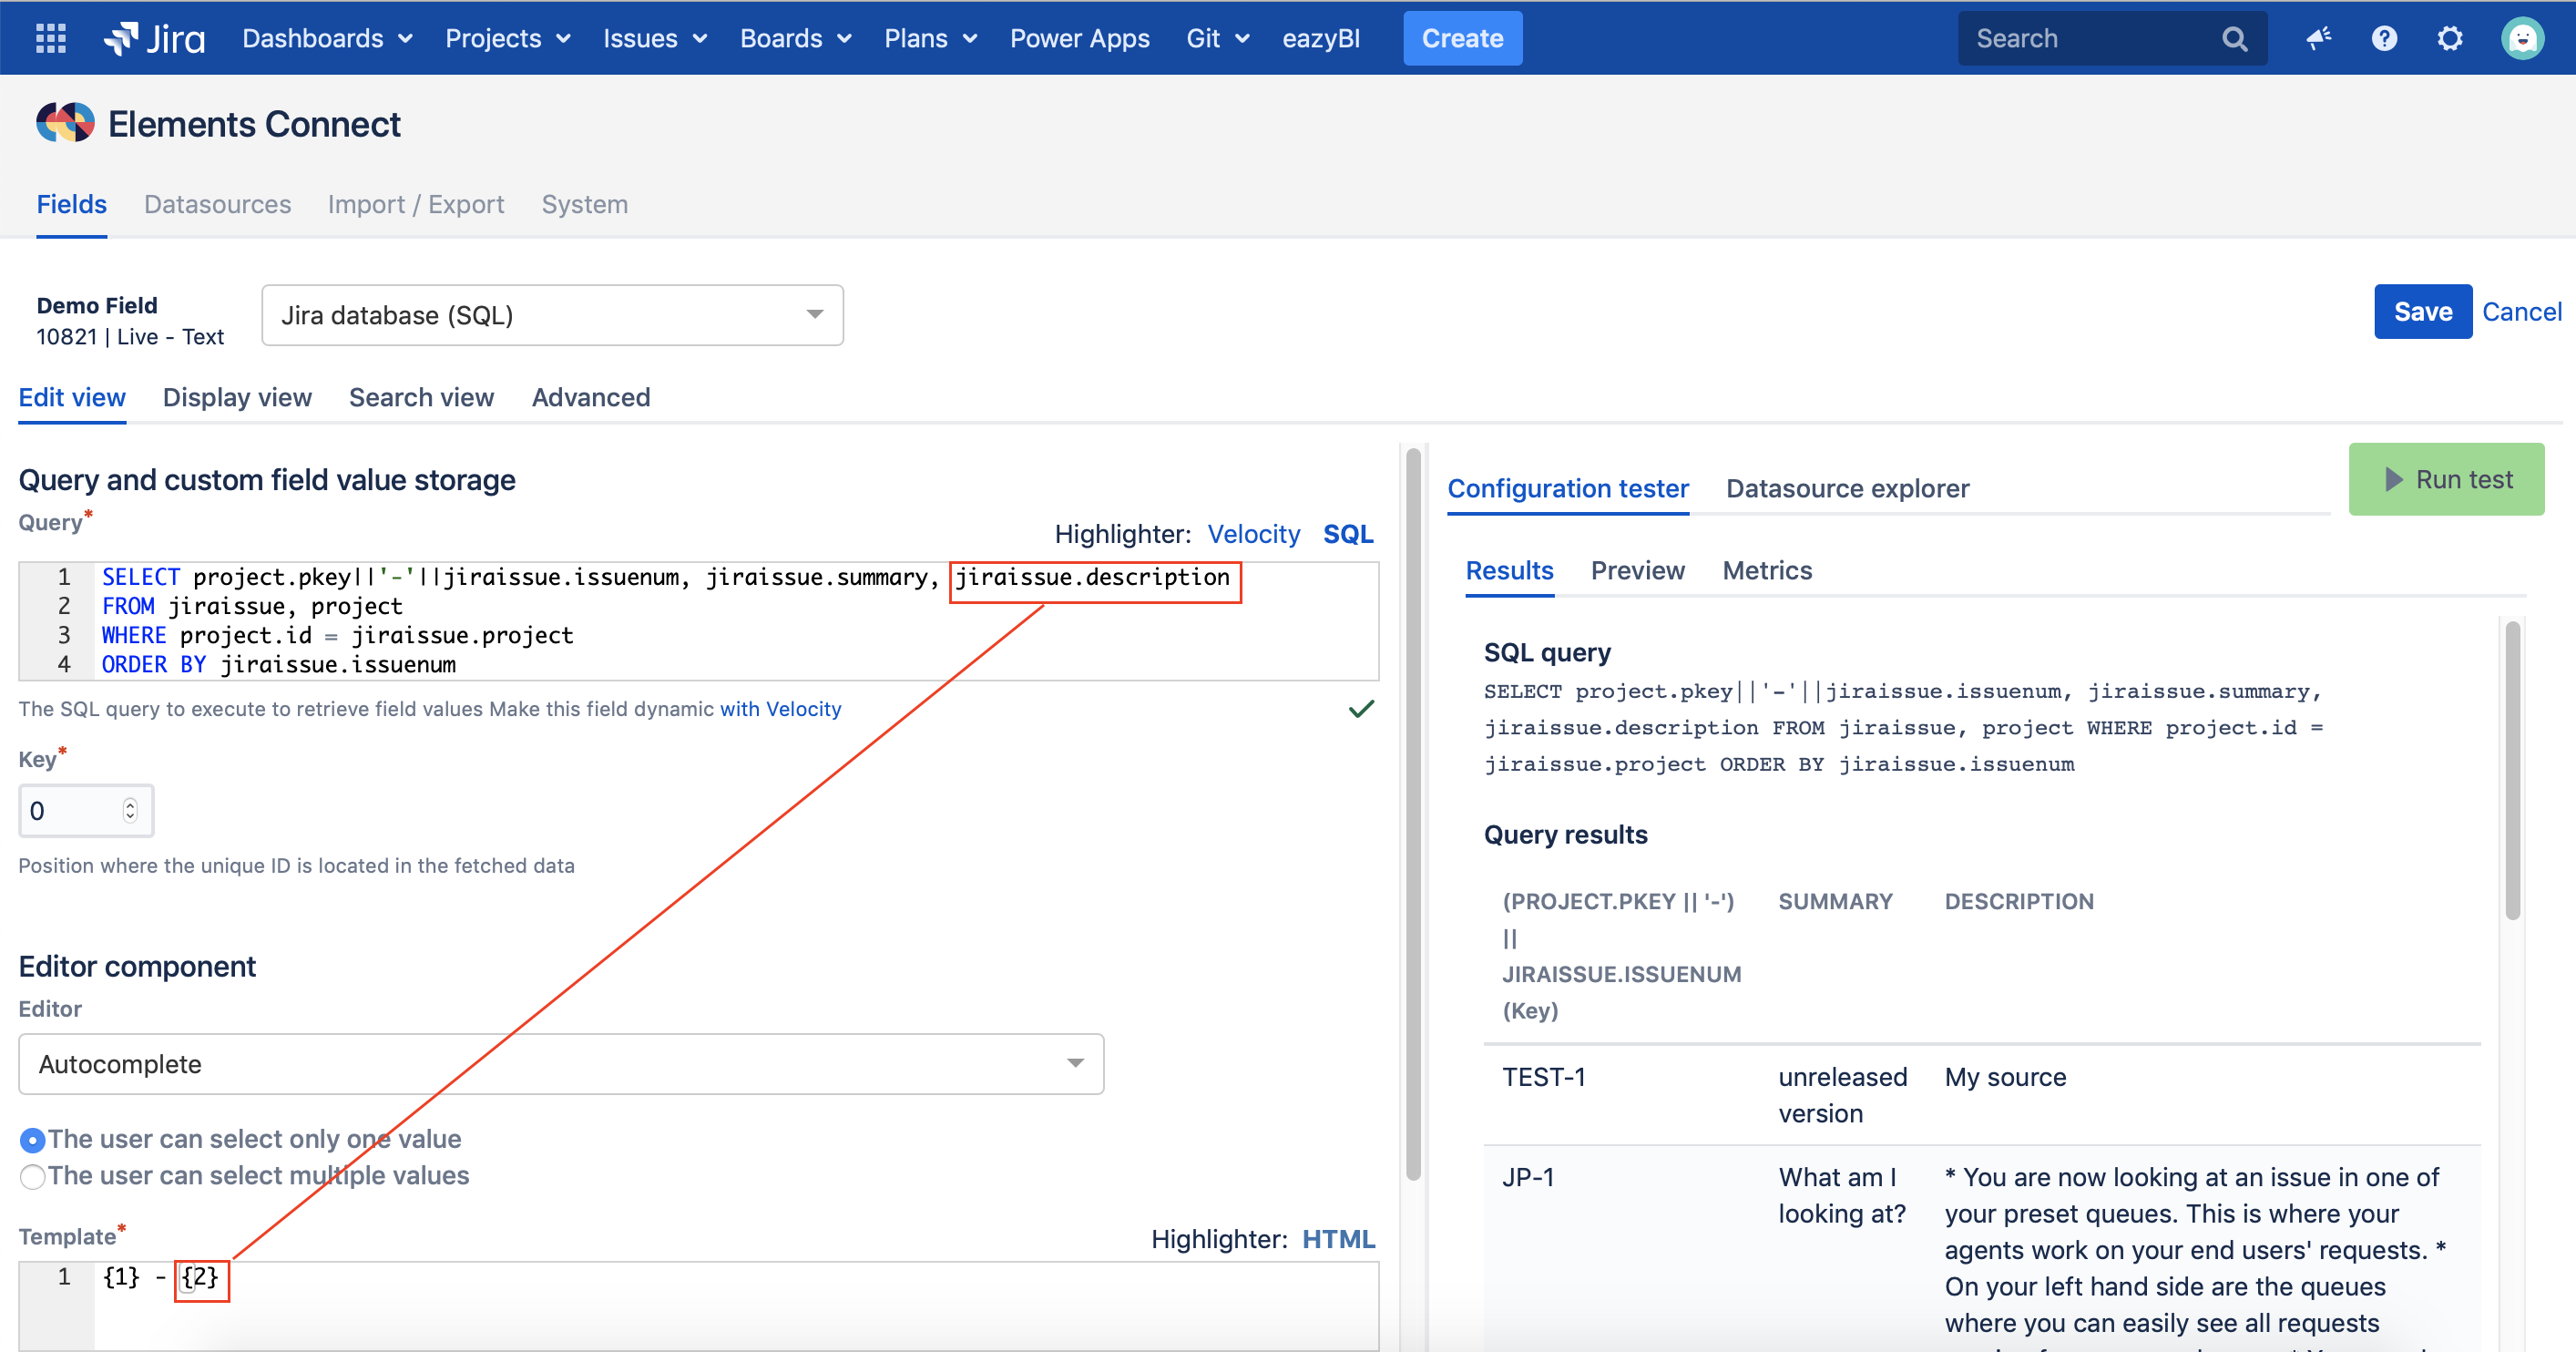Viewport: 2576px width, 1352px height.
Task: Click the Run test button
Action: 2446,479
